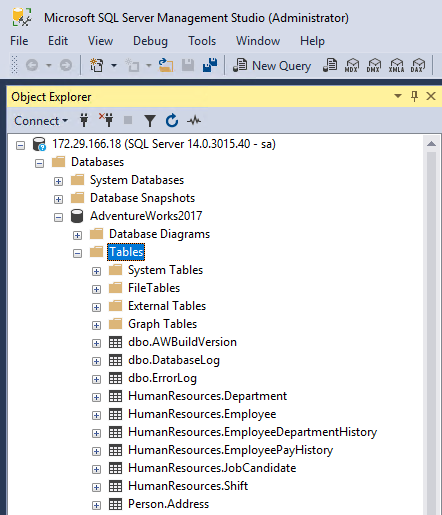Select the Person.Address table
This screenshot has height=515, width=442.
click(168, 504)
